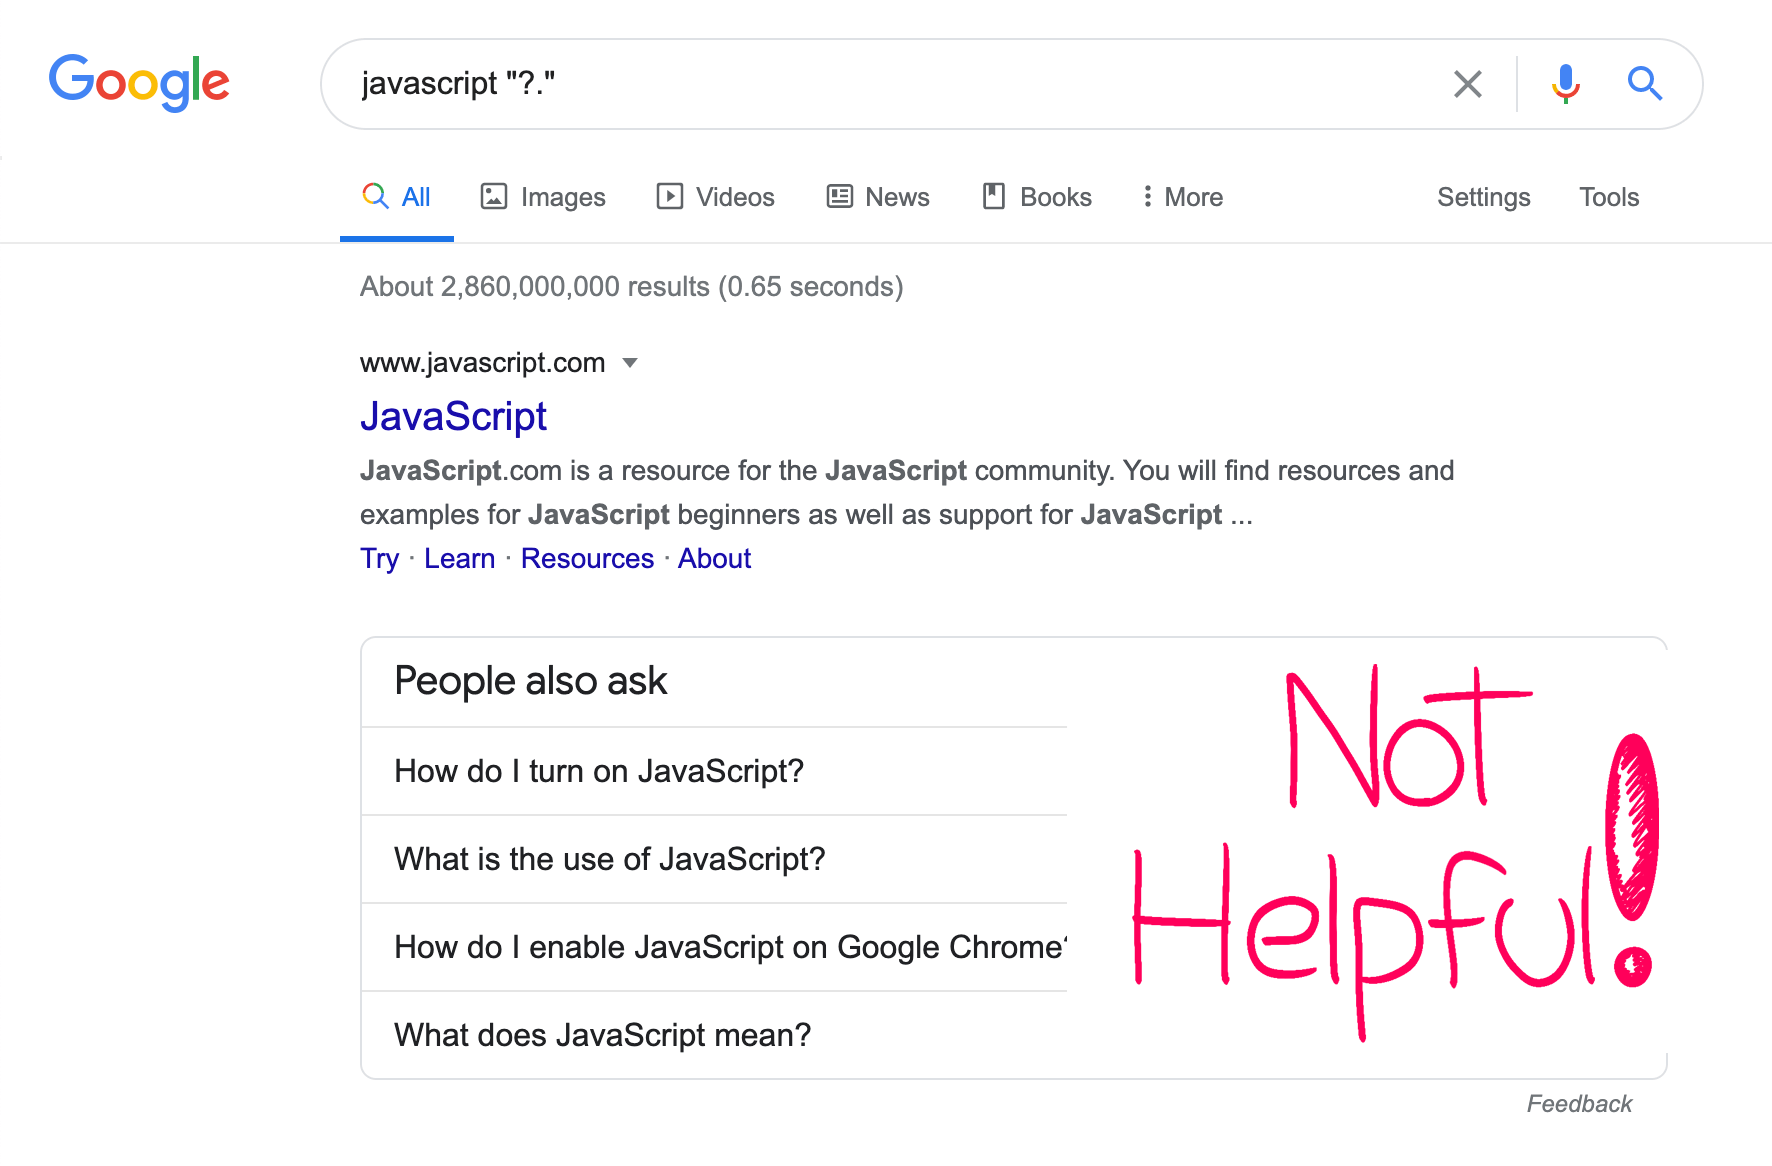The height and width of the screenshot is (1166, 1772).
Task: Open the Tools options
Action: [x=1609, y=197]
